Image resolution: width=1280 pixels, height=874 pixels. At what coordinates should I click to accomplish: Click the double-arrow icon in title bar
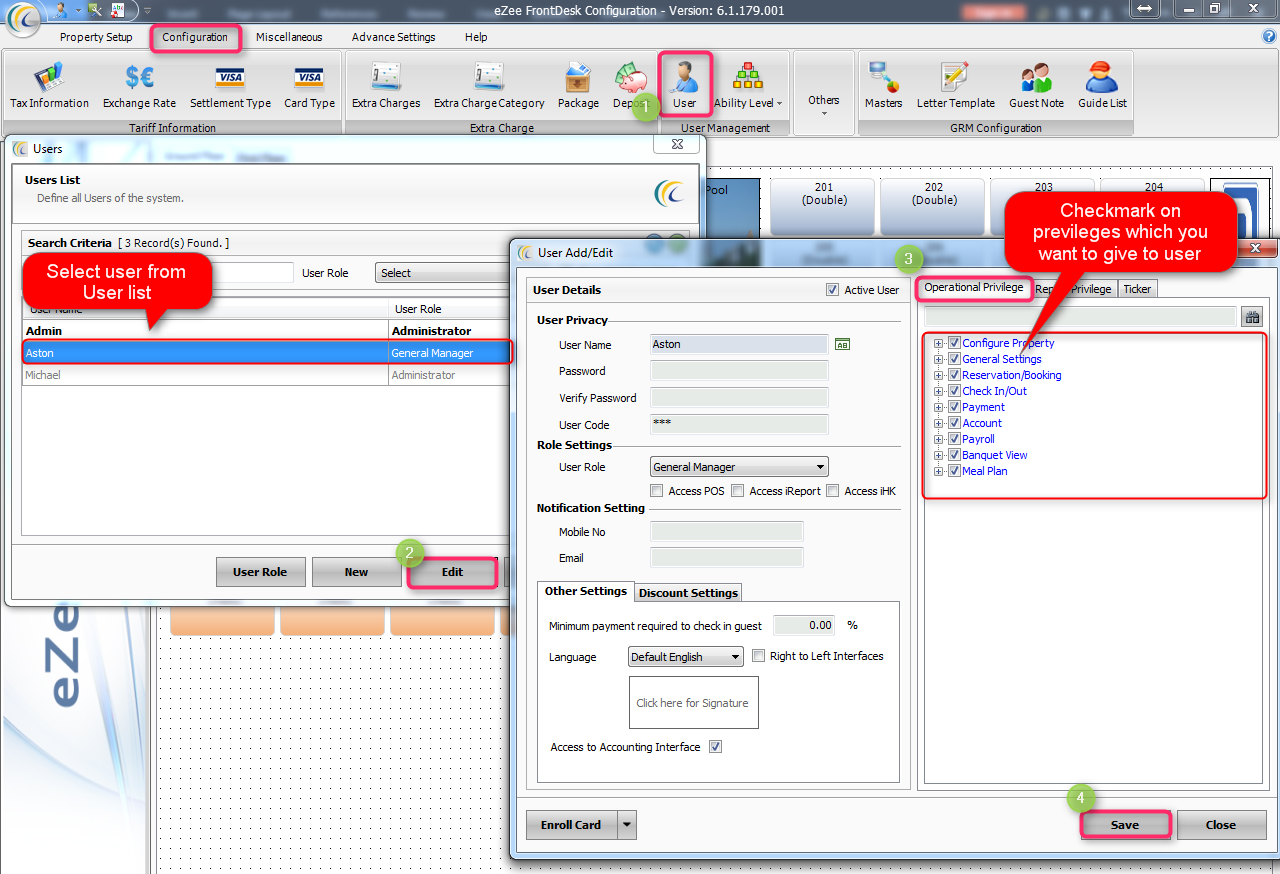tap(1145, 9)
